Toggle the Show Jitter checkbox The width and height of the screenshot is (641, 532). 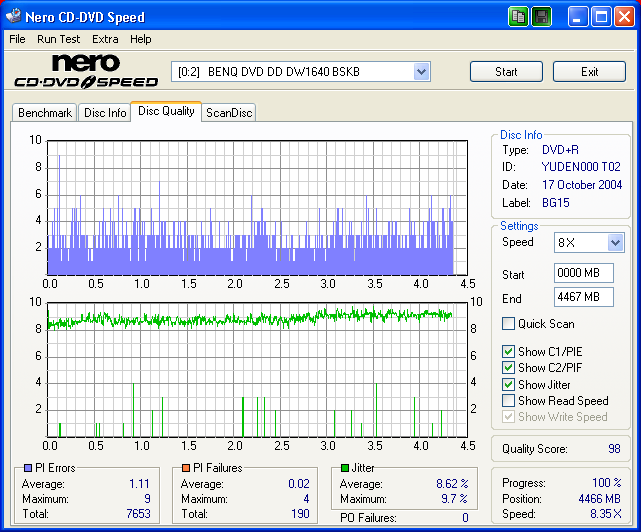tap(509, 385)
